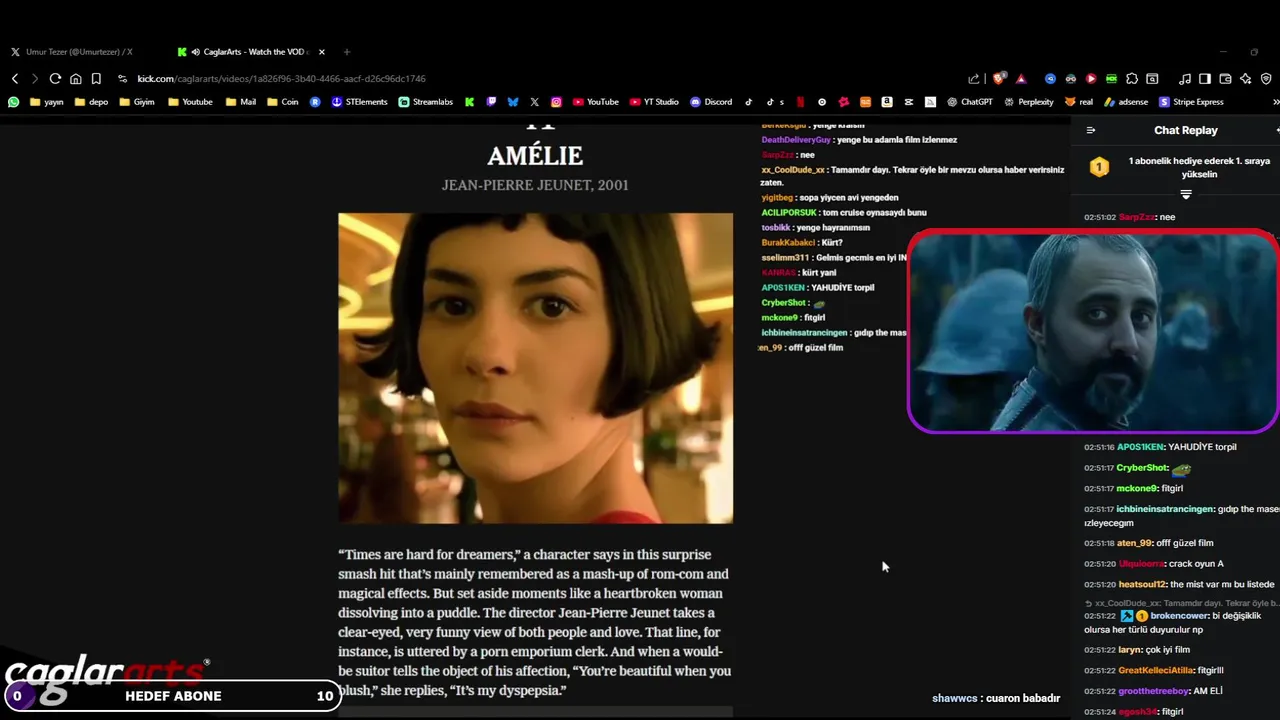The width and height of the screenshot is (1280, 720).
Task: Click username brokencower in Chat Replay
Action: [x=1180, y=616]
